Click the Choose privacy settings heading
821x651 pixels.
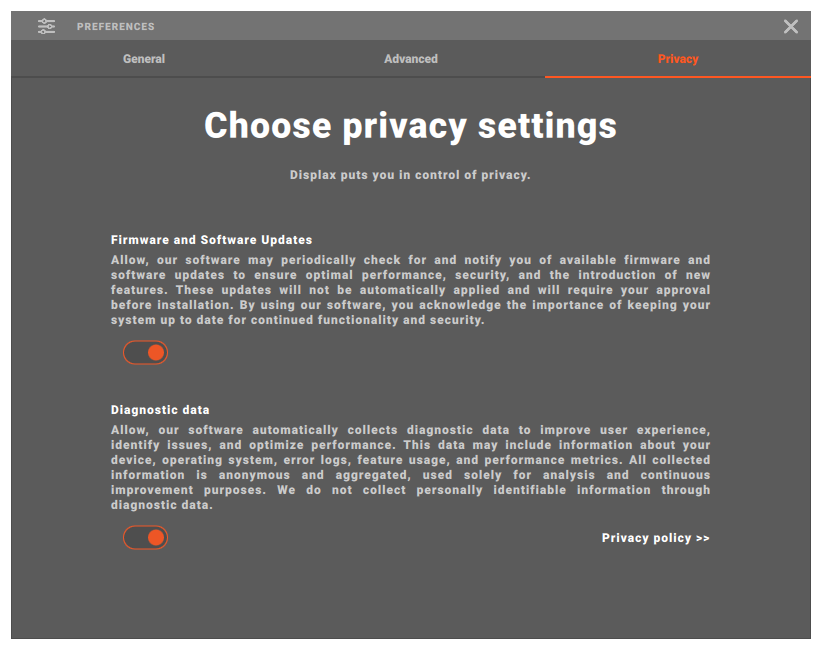410,126
